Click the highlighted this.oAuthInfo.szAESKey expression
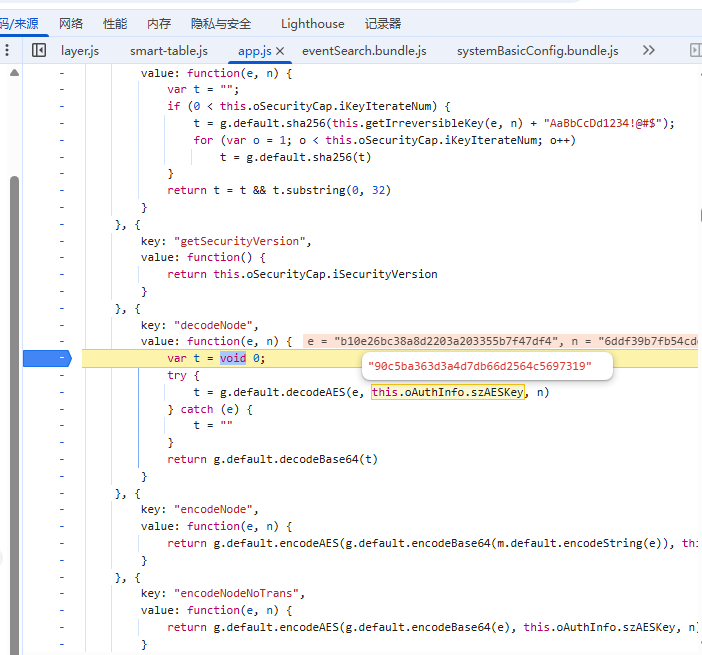702x655 pixels. point(448,392)
